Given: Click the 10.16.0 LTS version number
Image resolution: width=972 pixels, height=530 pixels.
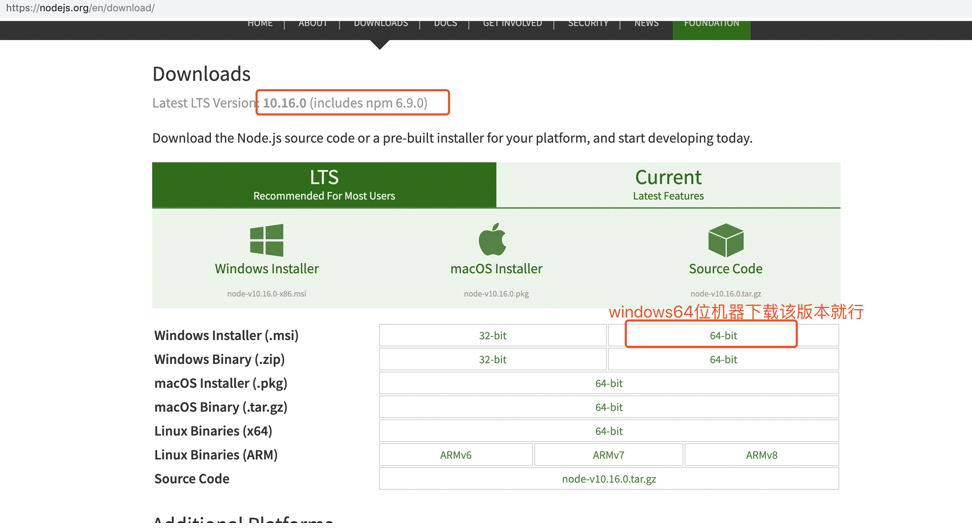Looking at the screenshot, I should click(285, 103).
